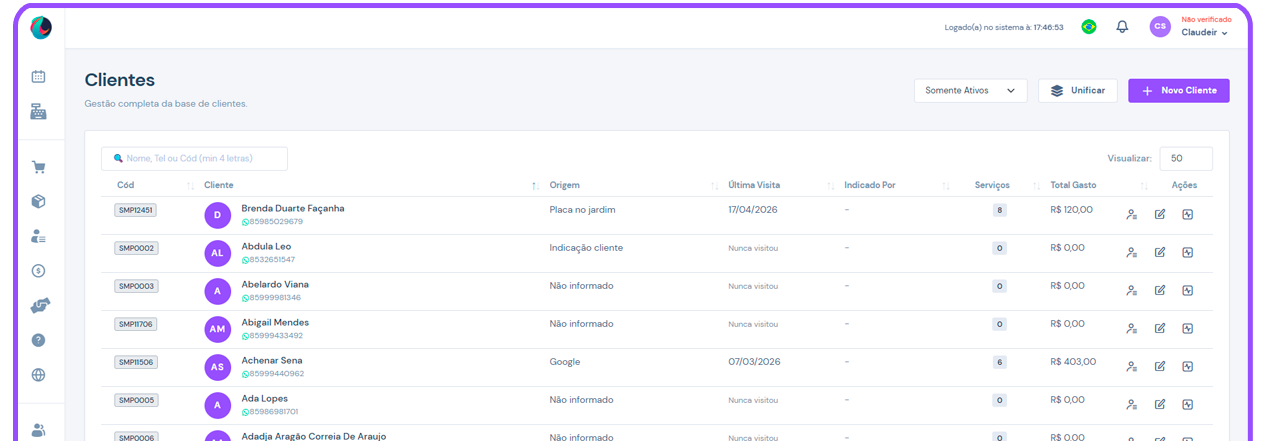The height and width of the screenshot is (441, 1261).
Task: Click the Visualizar rows count field
Action: tap(1186, 158)
